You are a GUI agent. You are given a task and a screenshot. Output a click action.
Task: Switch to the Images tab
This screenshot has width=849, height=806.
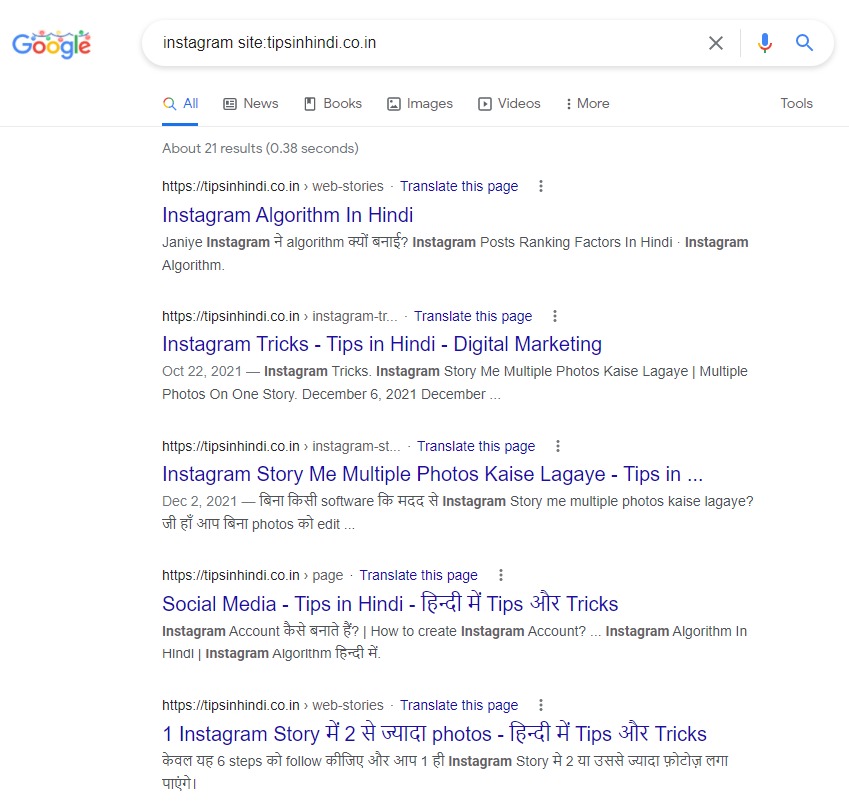coord(420,103)
